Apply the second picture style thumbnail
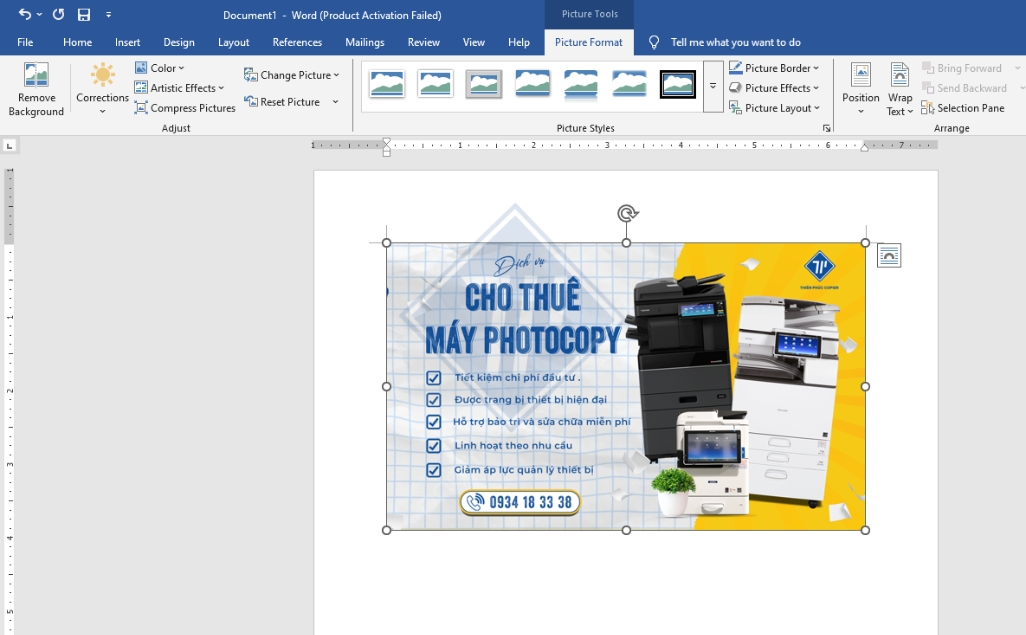 pos(435,84)
